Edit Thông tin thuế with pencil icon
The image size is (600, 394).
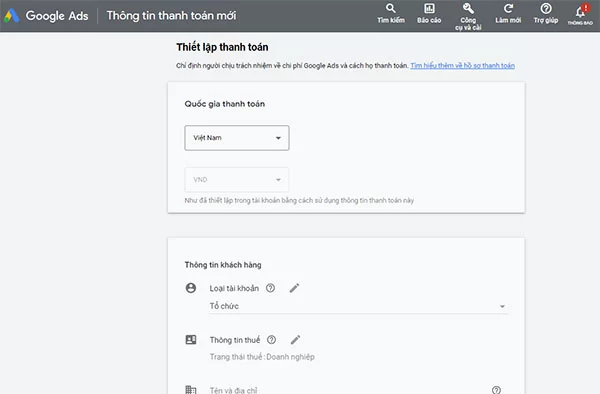[x=295, y=340]
